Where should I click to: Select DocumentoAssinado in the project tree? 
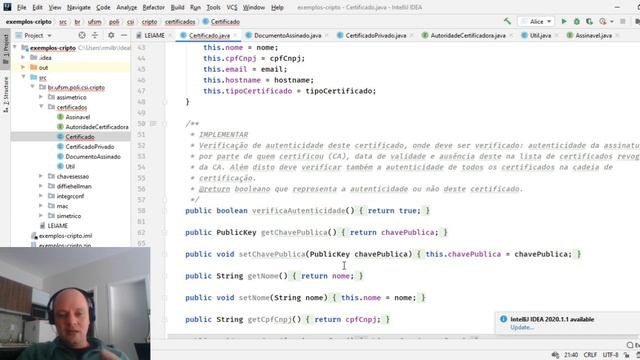93,156
